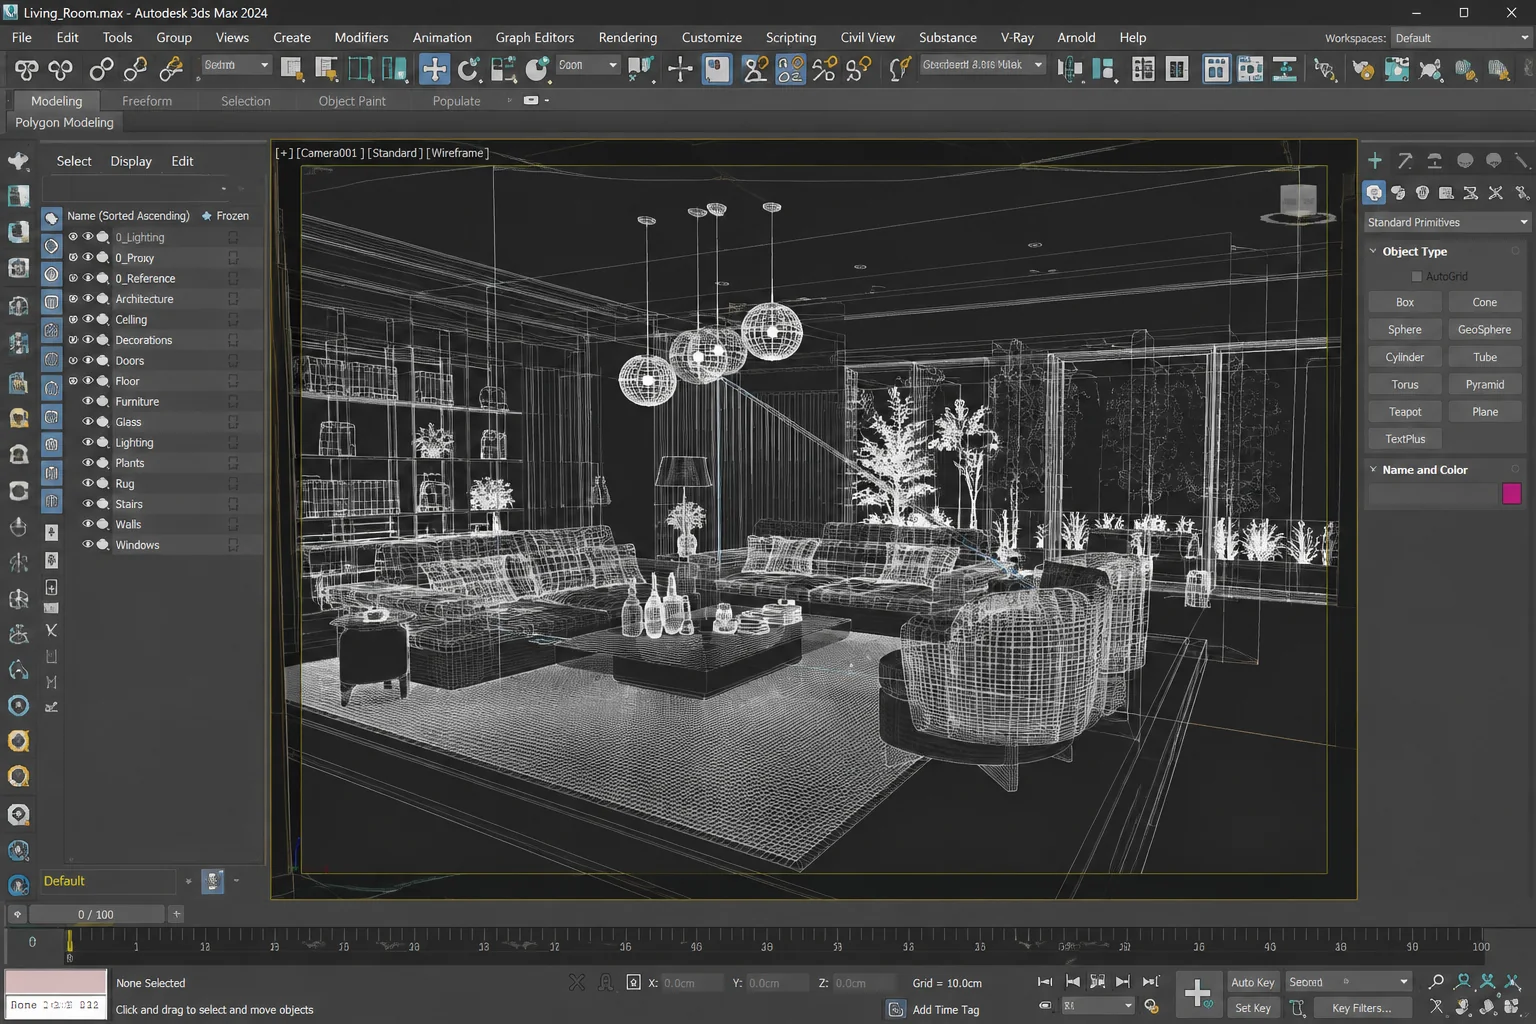The image size is (1536, 1024).
Task: Click the ViewCube in the camera viewport
Action: coord(1298,201)
